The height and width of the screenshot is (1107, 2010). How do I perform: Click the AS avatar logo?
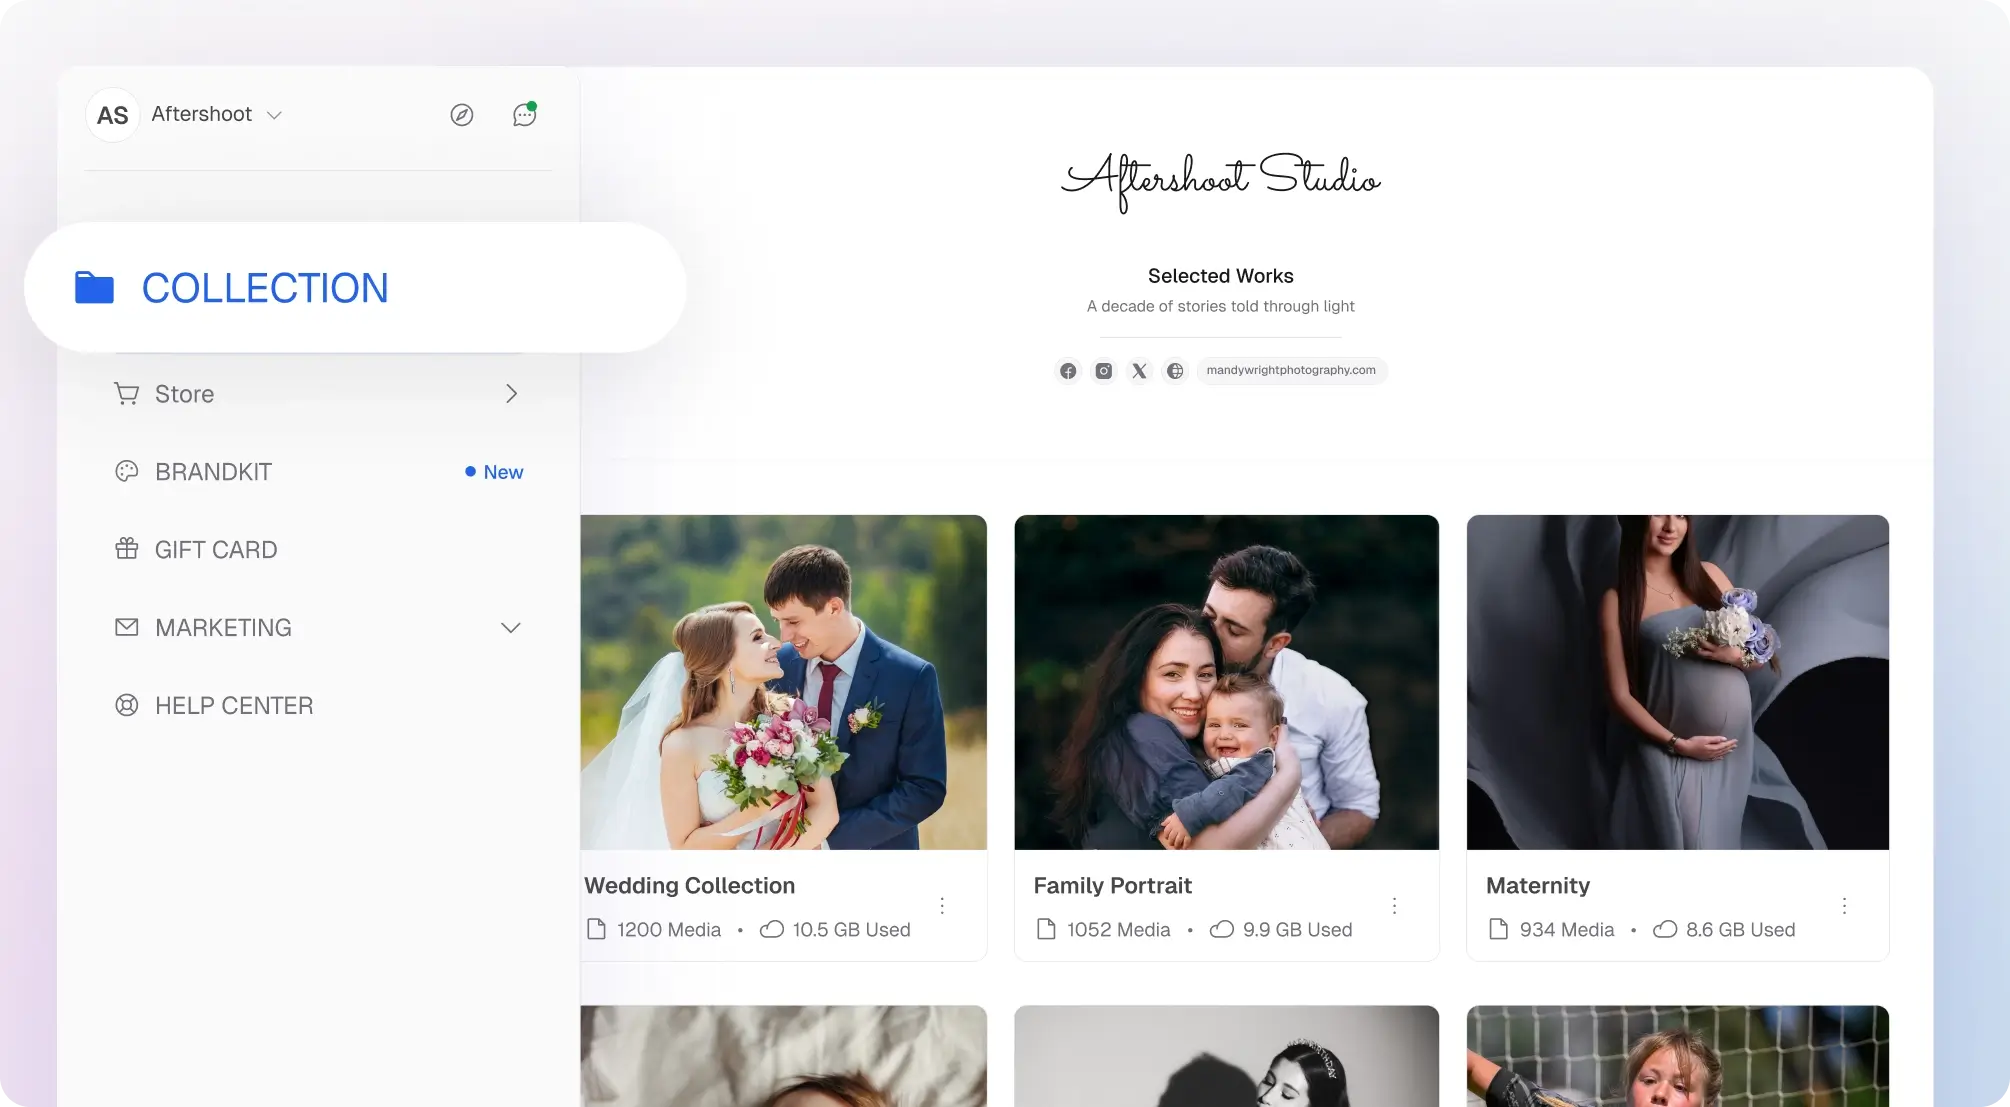(113, 115)
